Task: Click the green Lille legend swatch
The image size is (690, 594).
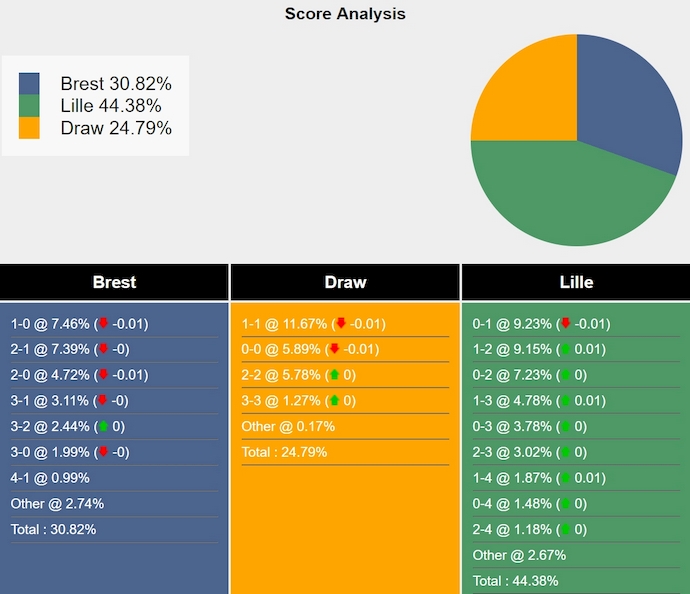Action: [29, 106]
